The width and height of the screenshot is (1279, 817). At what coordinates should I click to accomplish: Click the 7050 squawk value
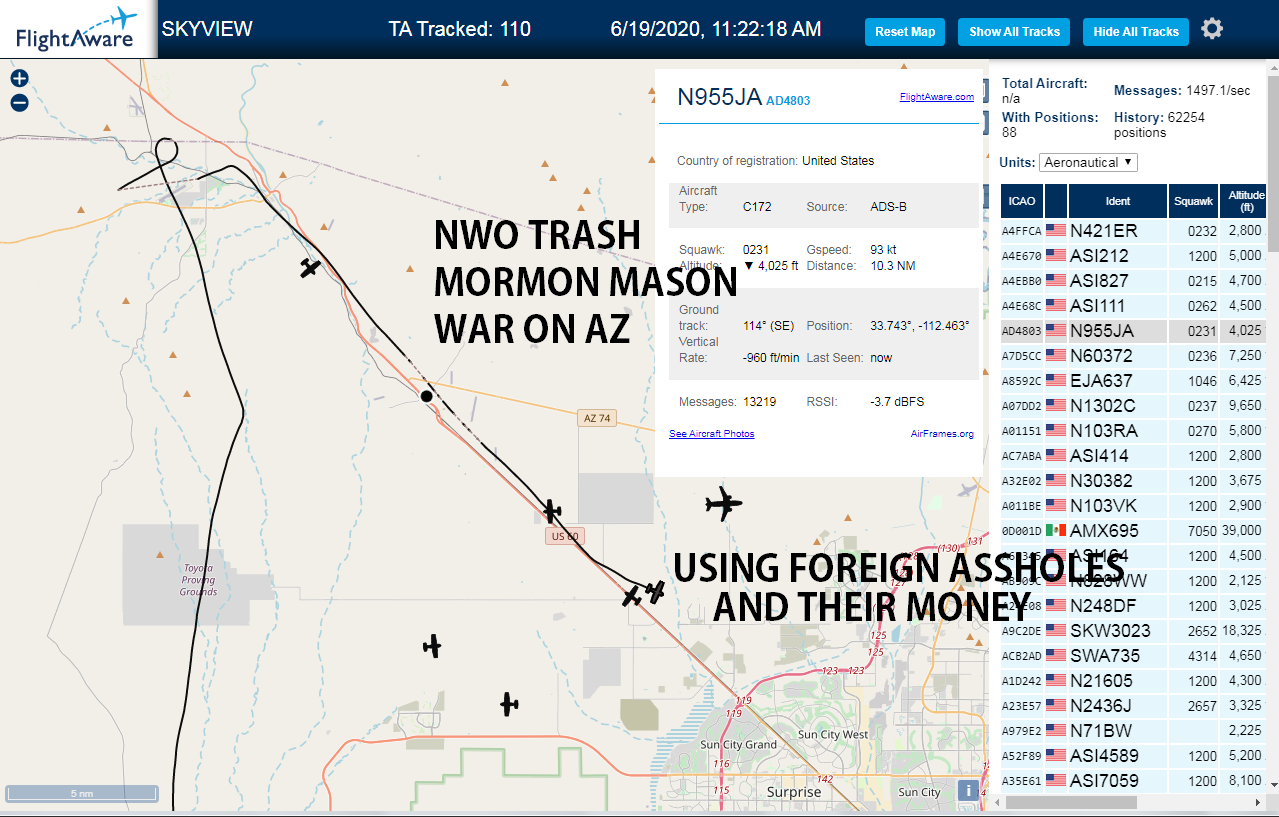(x=1202, y=531)
